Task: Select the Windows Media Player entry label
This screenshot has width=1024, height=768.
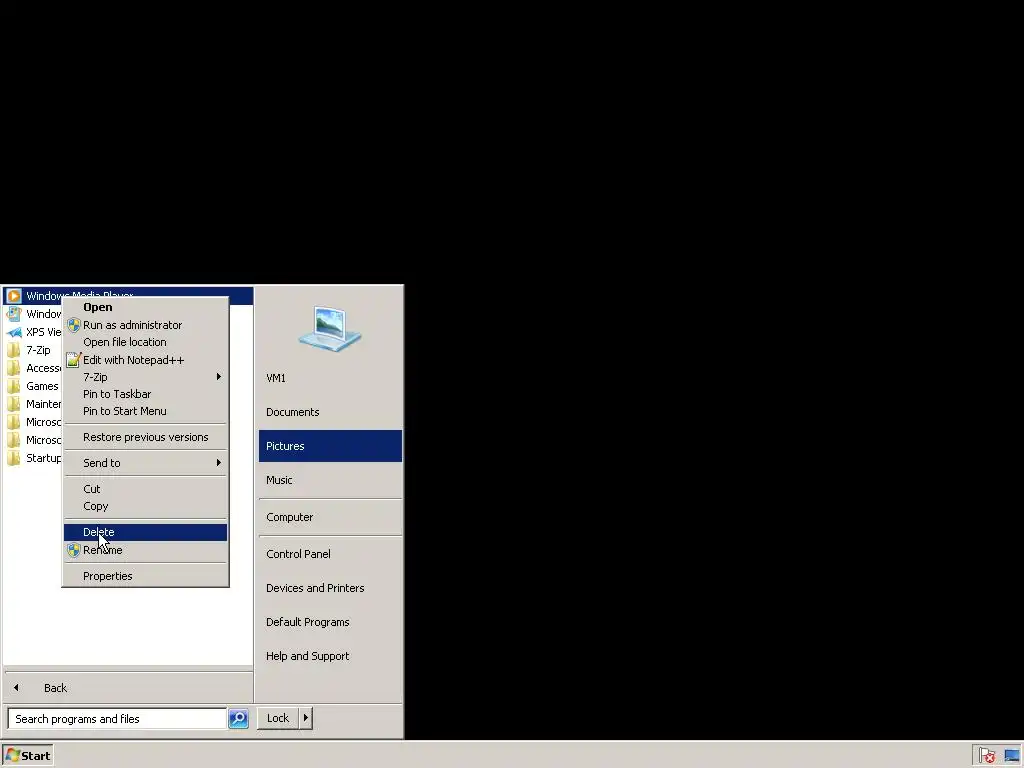Action: coord(80,296)
